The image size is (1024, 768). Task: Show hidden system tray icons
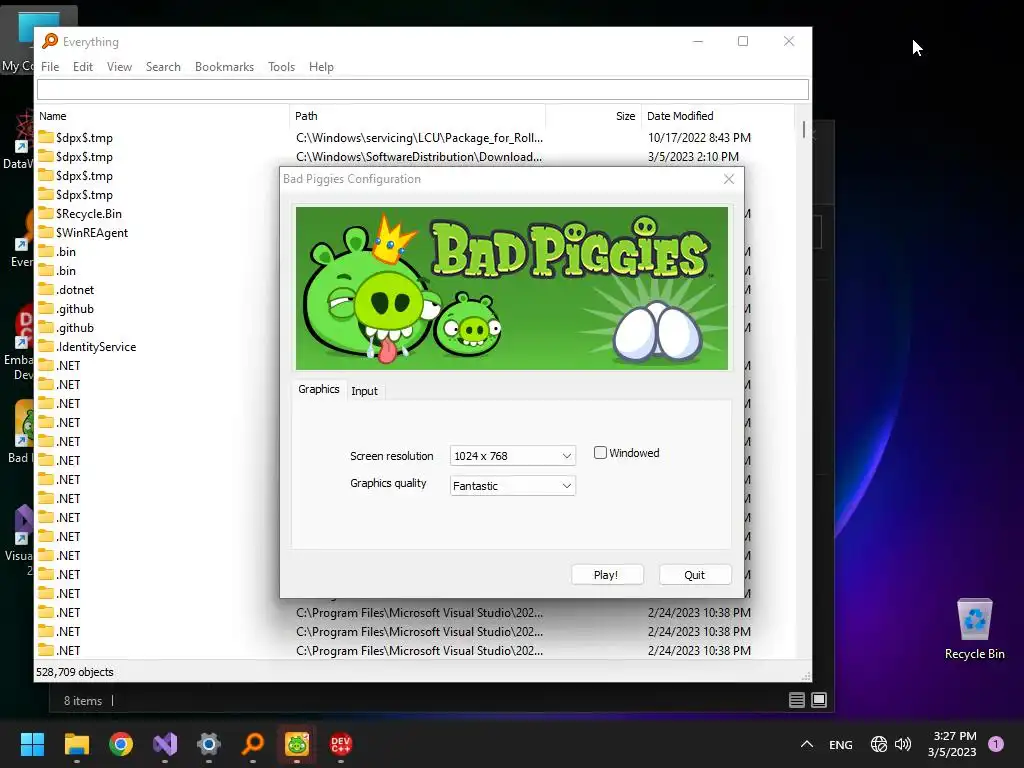(x=807, y=744)
